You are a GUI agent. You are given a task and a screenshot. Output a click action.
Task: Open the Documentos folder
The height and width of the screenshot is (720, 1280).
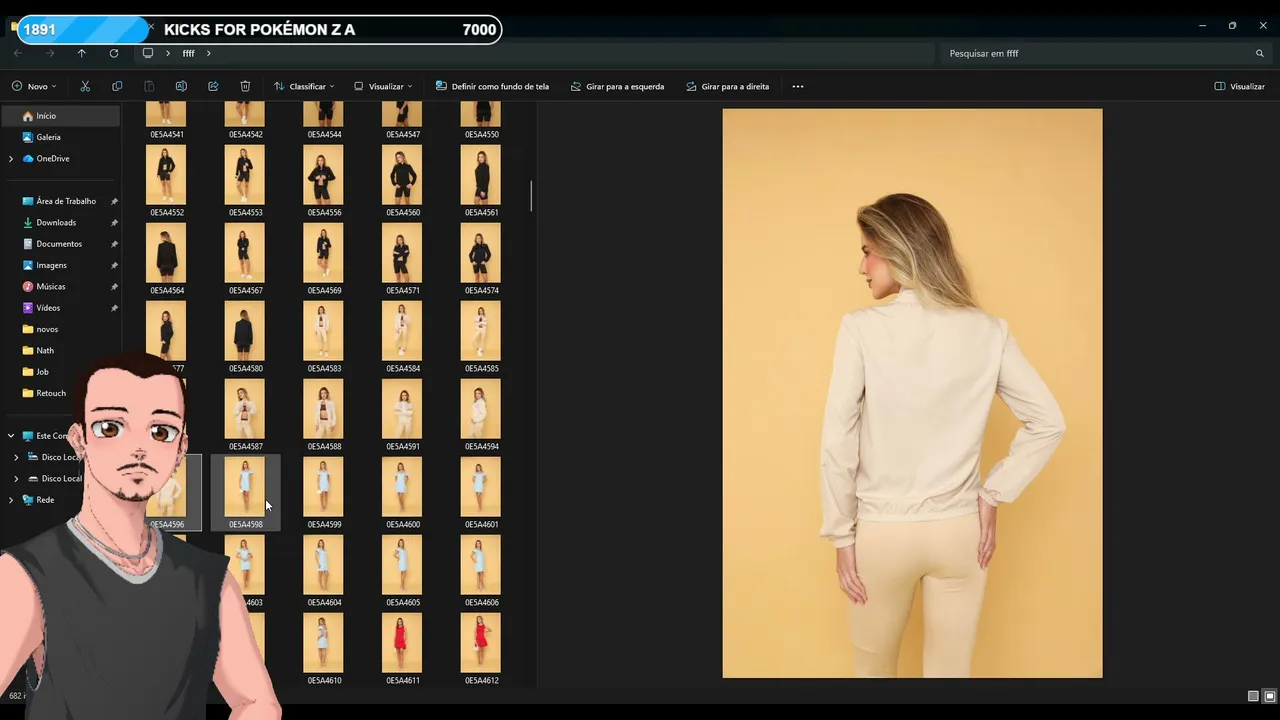(x=60, y=244)
